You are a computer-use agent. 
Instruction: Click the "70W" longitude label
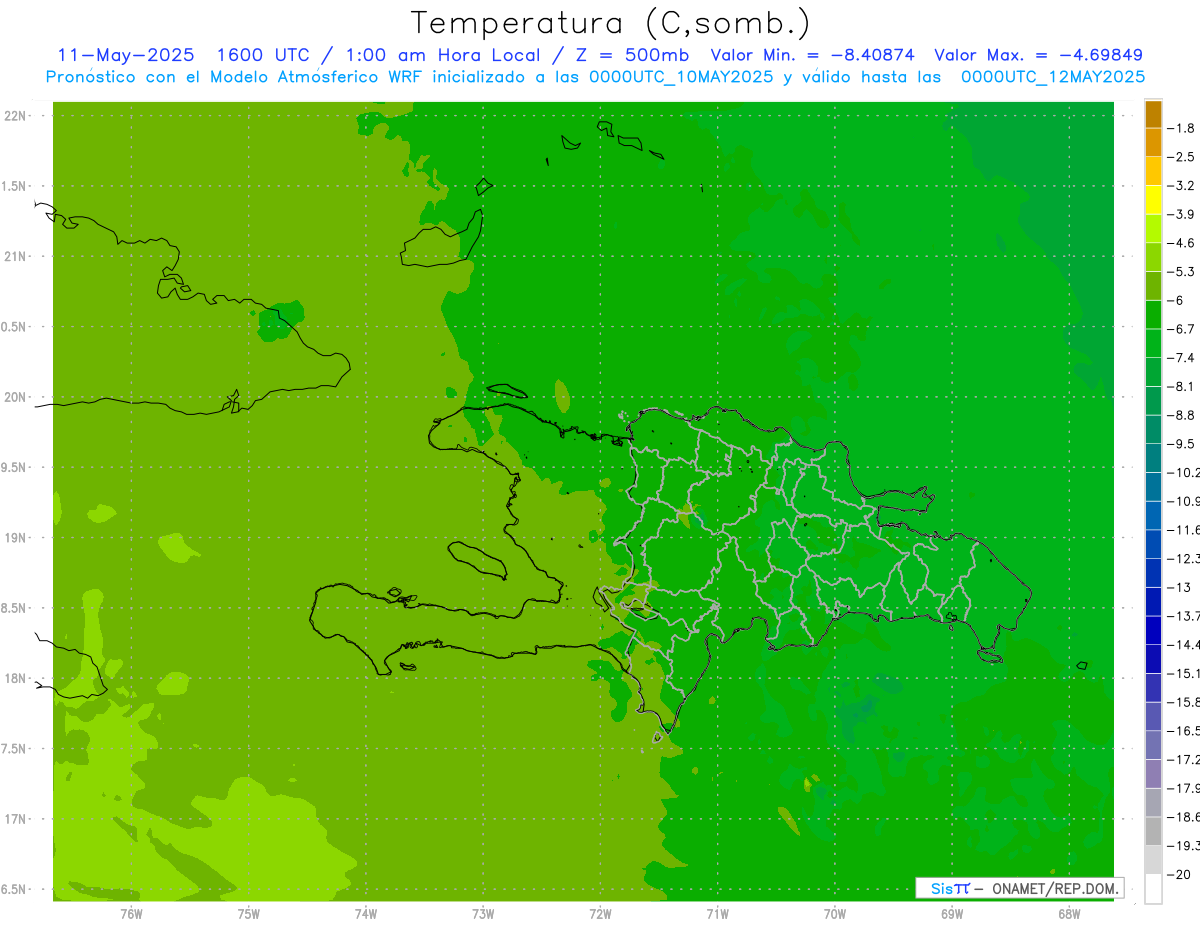coord(835,914)
